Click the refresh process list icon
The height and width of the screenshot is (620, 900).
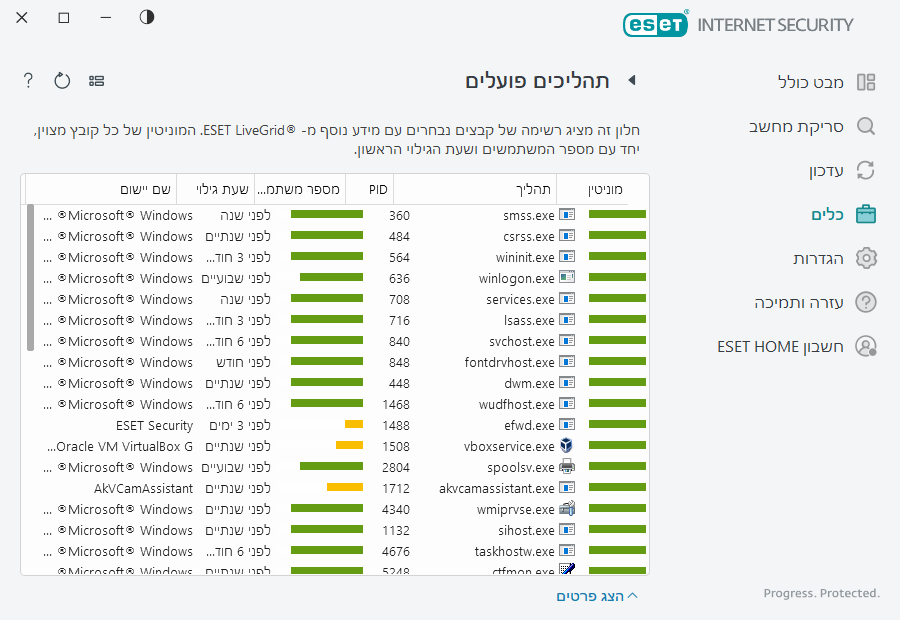(62, 80)
